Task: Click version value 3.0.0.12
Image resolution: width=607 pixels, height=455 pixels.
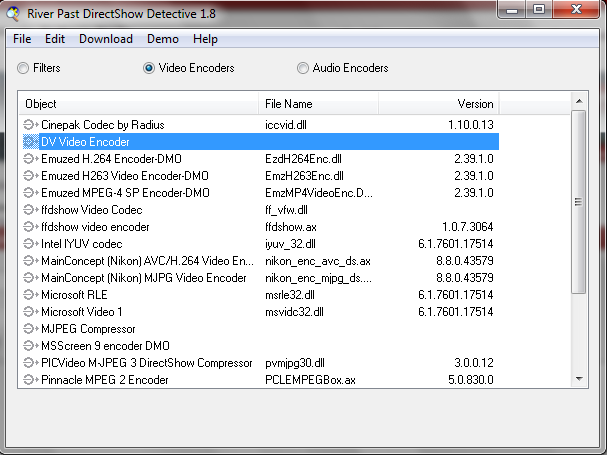Action: (x=474, y=363)
